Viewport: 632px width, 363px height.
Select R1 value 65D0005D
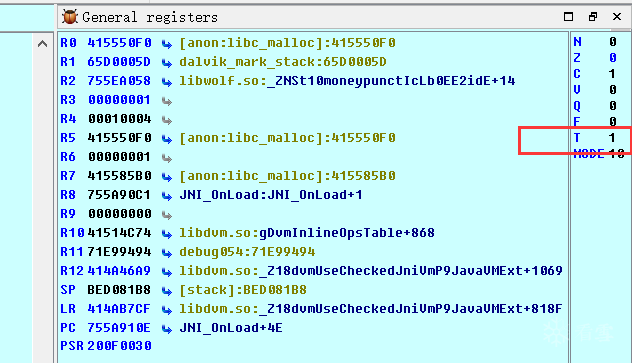coord(119,62)
